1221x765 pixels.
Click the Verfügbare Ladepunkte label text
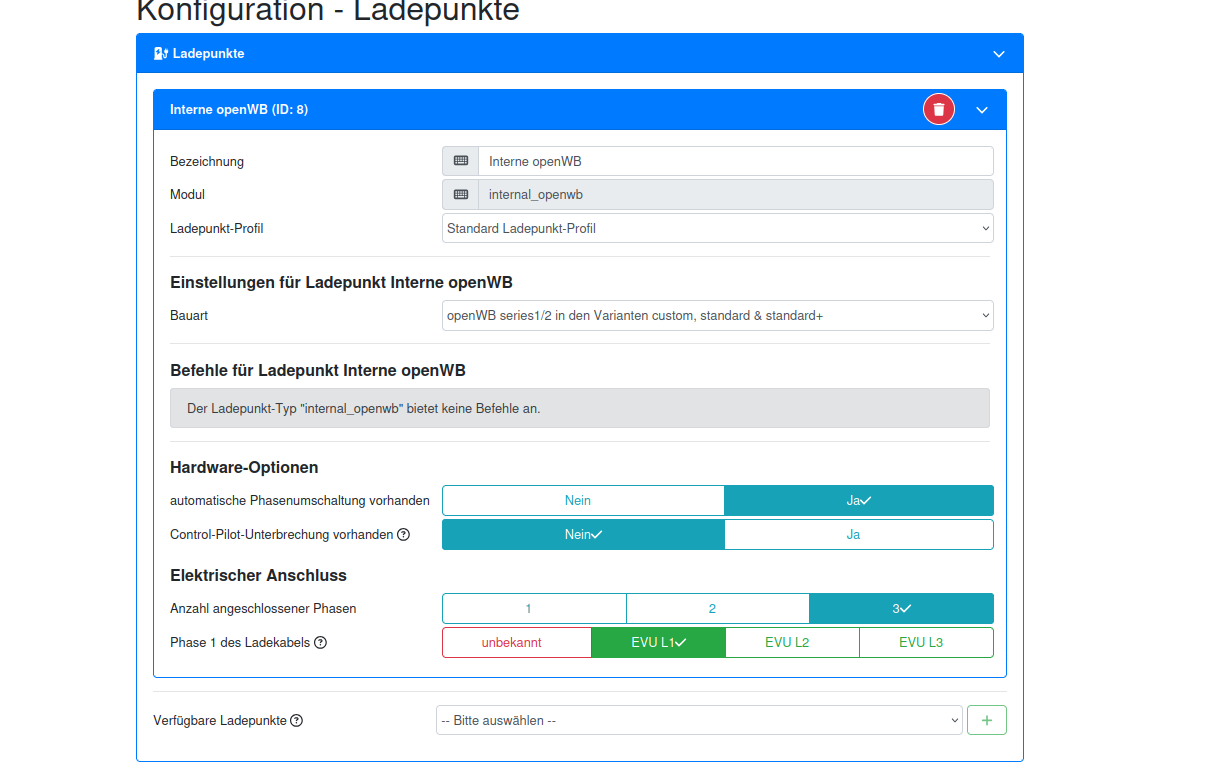220,720
